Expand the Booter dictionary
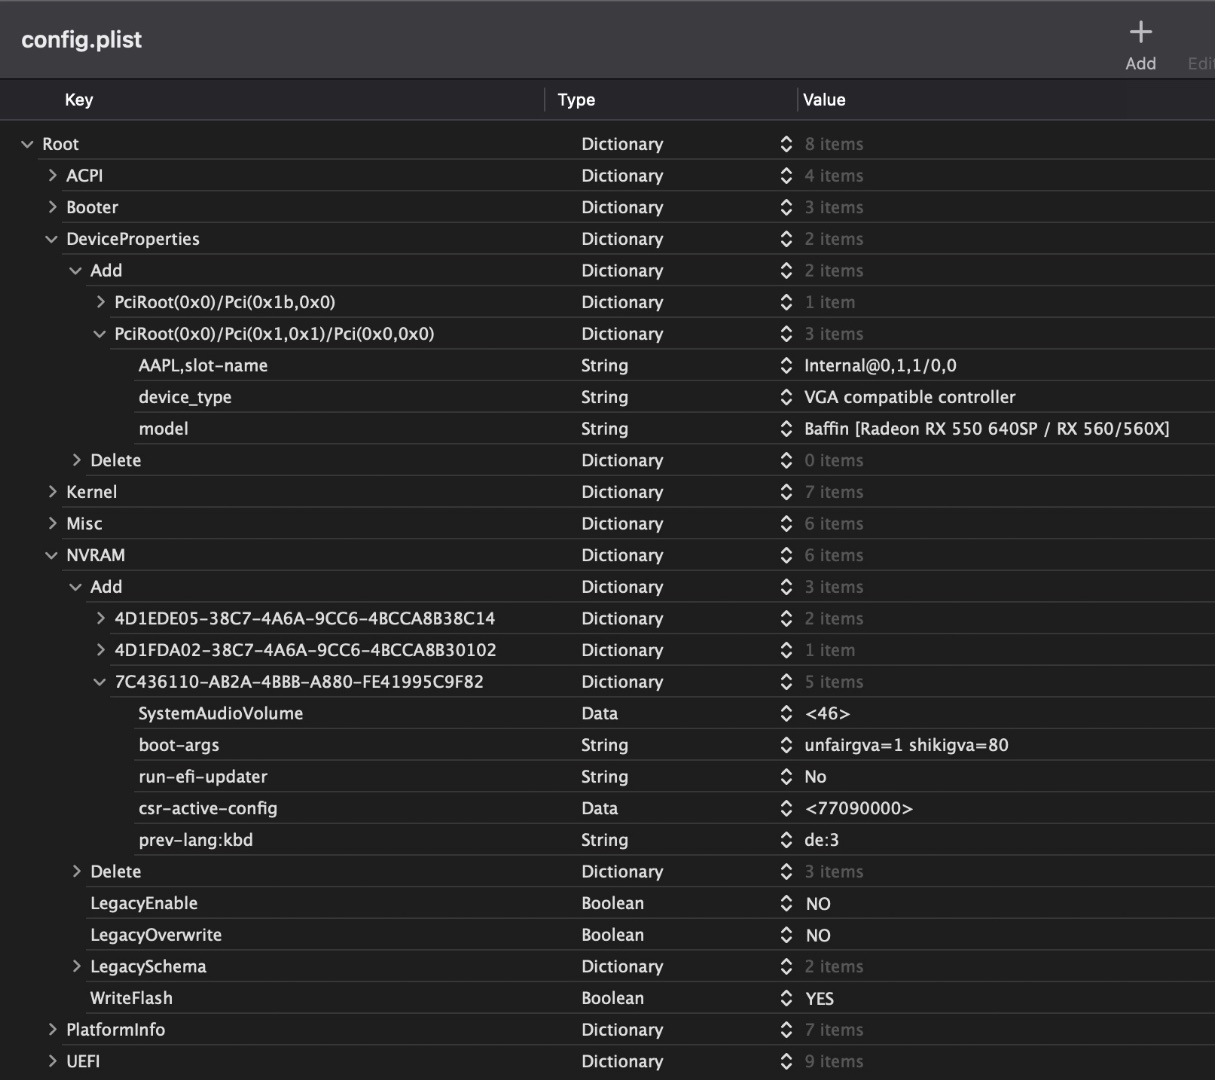Image resolution: width=1215 pixels, height=1080 pixels. point(52,207)
